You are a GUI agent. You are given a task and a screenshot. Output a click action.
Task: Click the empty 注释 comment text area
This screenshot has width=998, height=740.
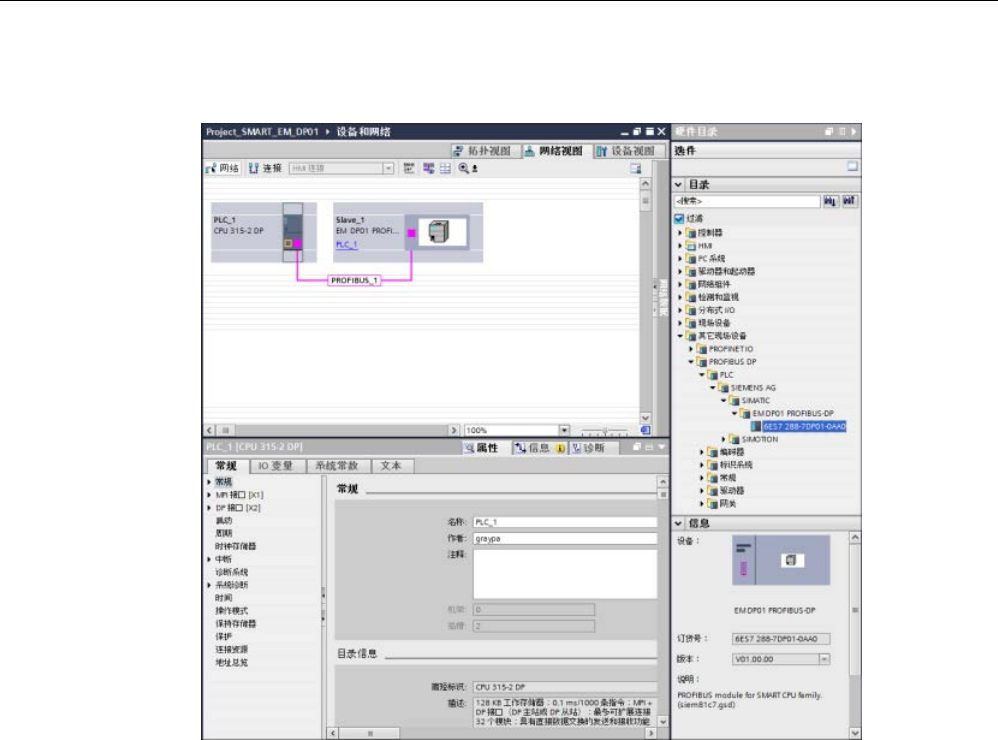(565, 574)
